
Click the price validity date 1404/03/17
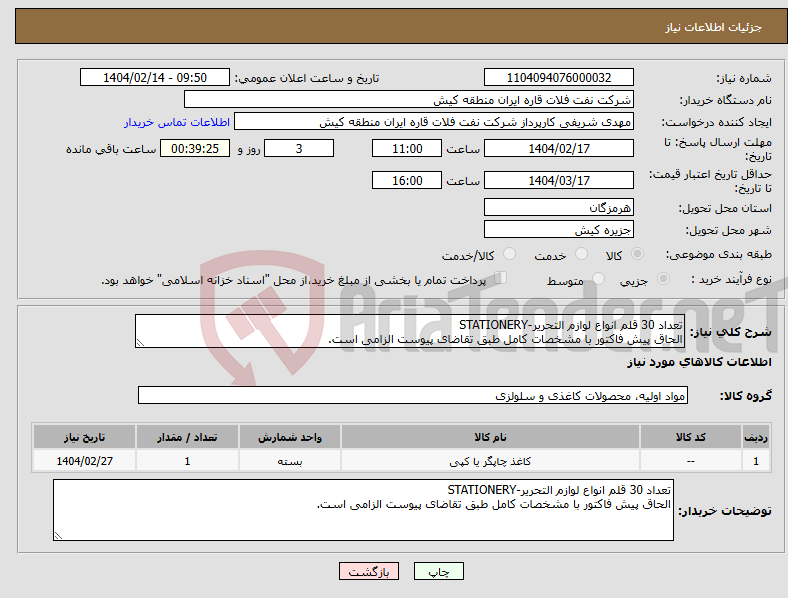559,180
